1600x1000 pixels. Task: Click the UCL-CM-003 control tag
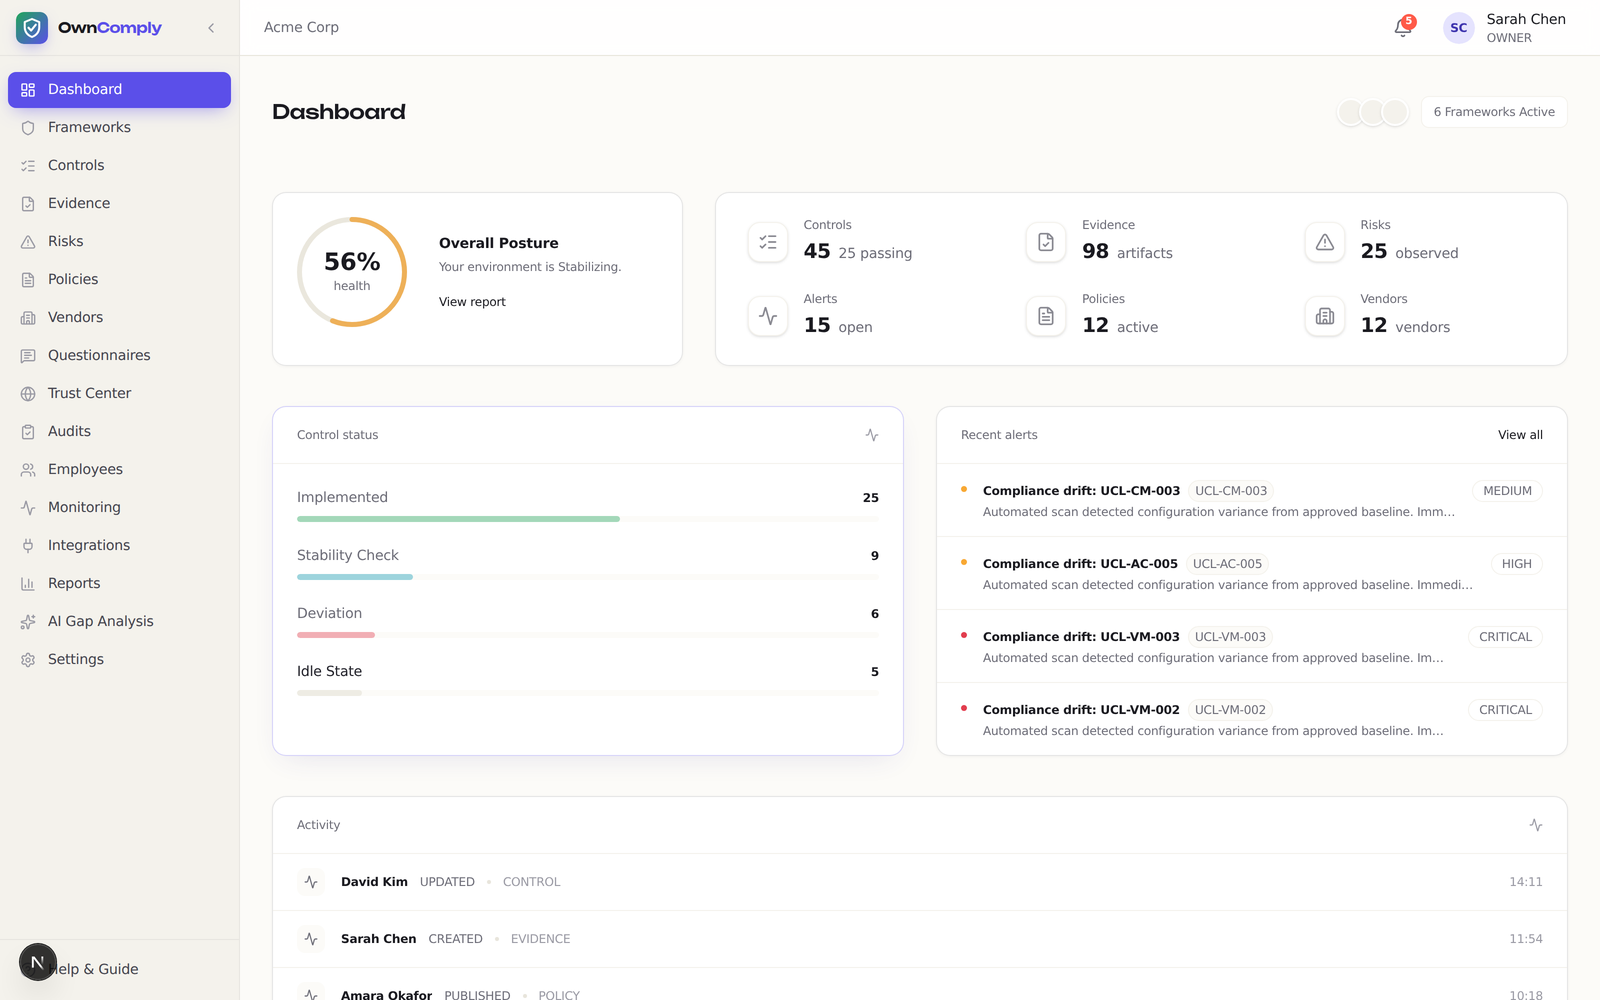pyautogui.click(x=1231, y=491)
